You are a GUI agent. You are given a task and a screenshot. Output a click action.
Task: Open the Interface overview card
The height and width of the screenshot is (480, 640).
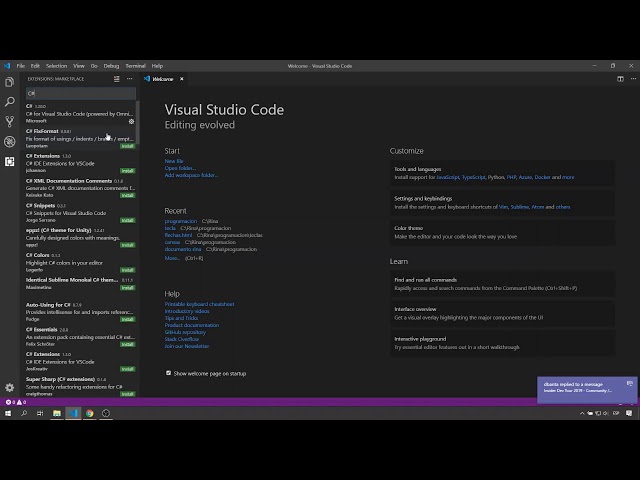[x=502, y=313]
